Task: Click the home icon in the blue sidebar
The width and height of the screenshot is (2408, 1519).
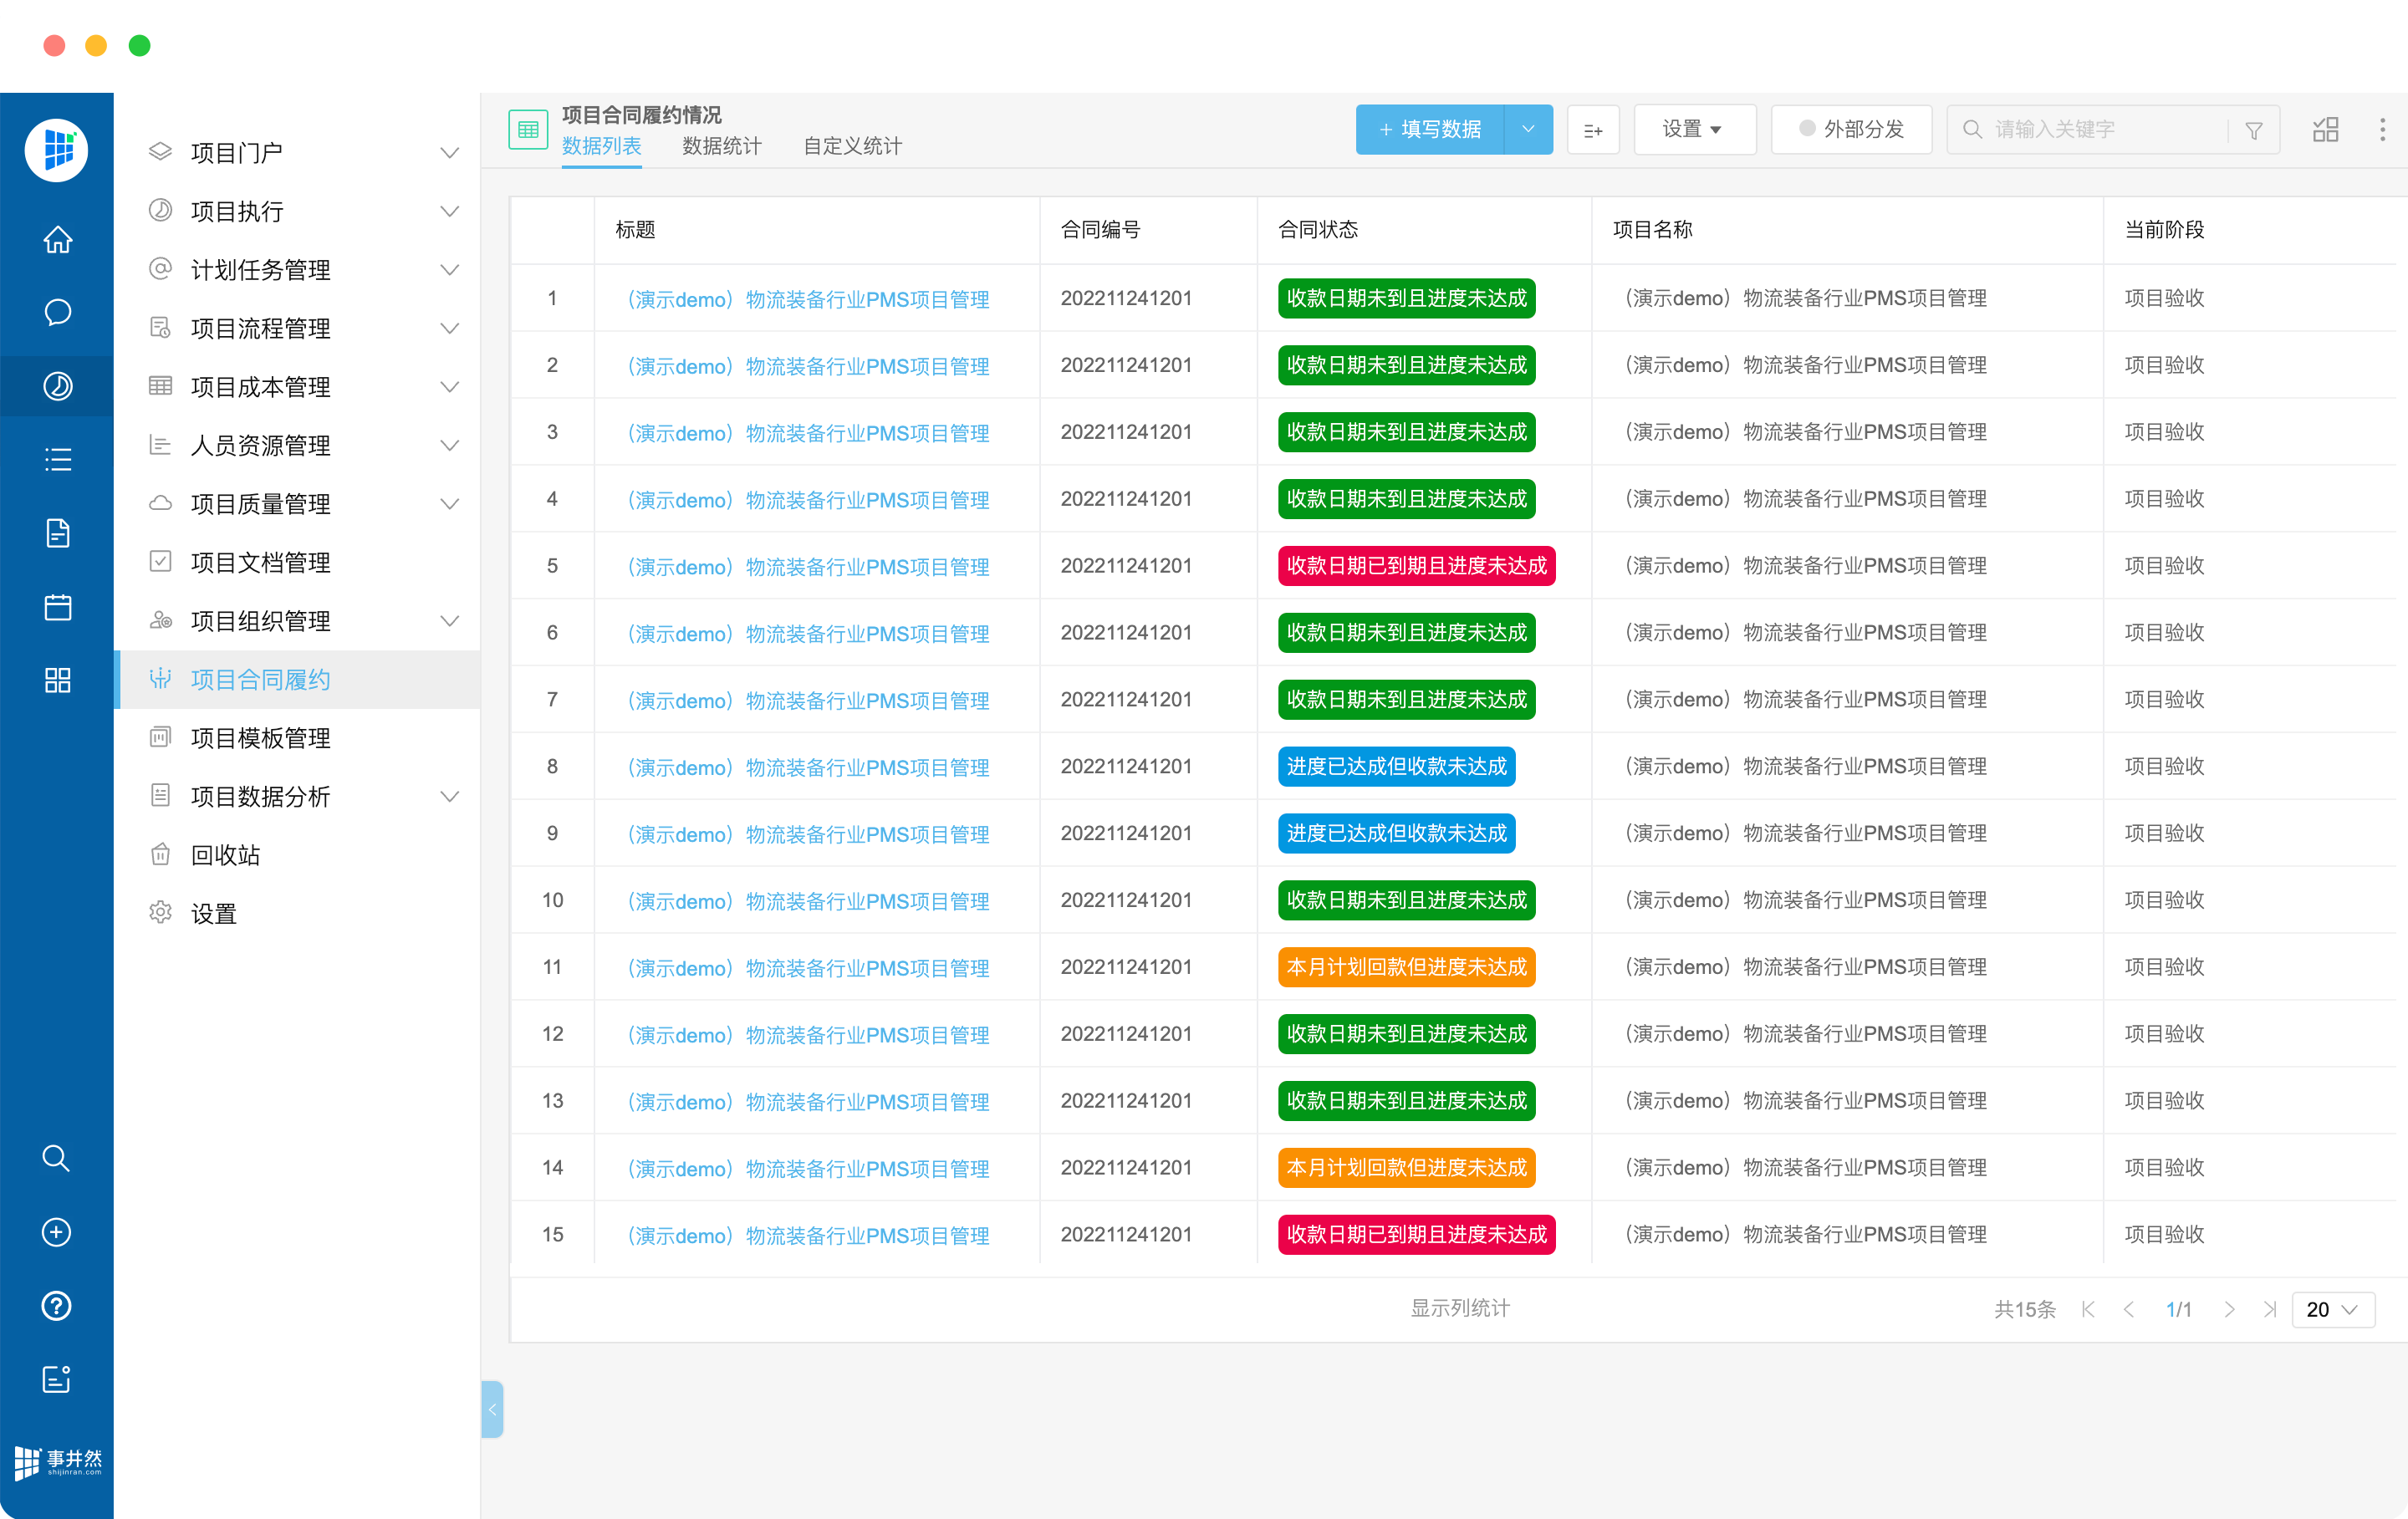Action: (57, 240)
